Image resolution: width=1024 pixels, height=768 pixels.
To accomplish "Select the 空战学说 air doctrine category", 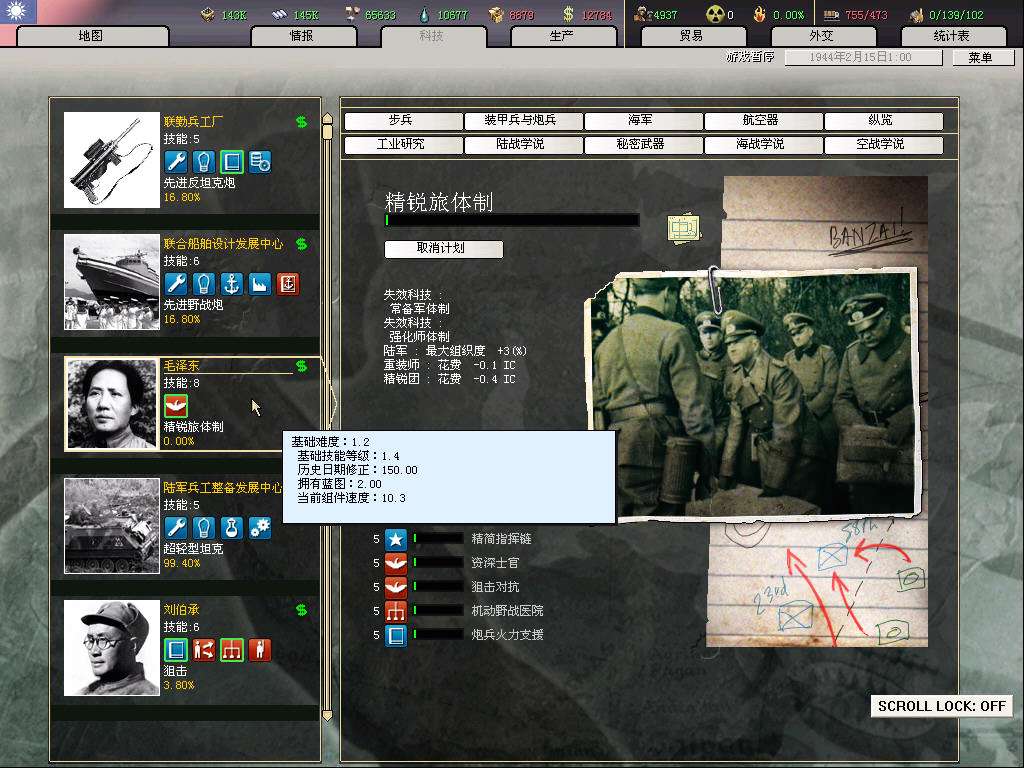I will coord(883,144).
